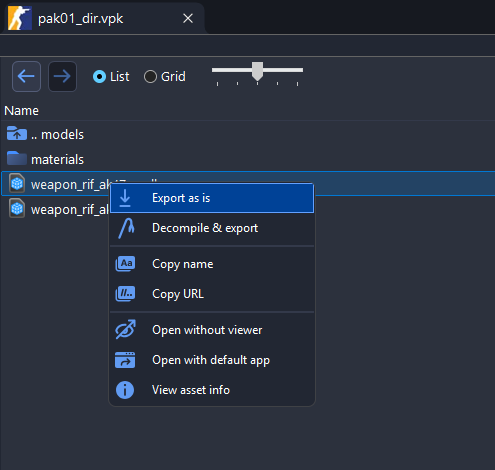Click the Export download arrow icon
Screen dimensions: 495x470
tap(125, 198)
